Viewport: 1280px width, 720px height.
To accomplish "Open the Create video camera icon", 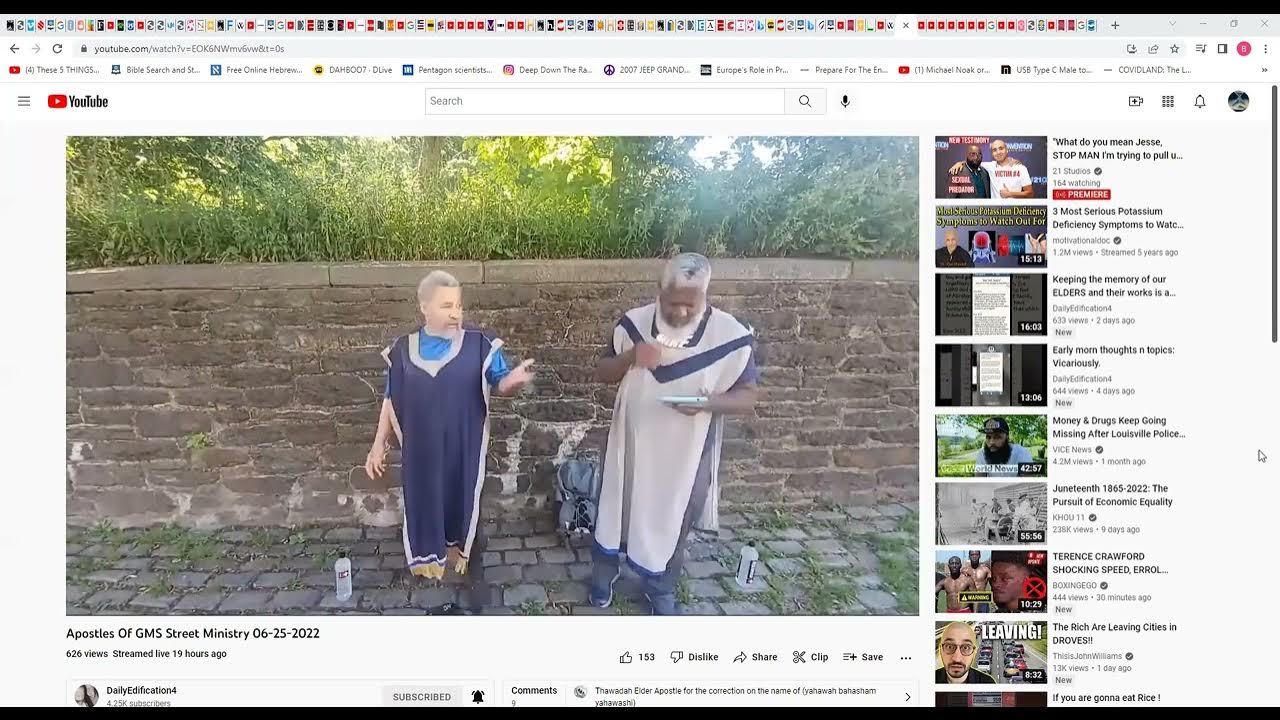I will pyautogui.click(x=1136, y=101).
